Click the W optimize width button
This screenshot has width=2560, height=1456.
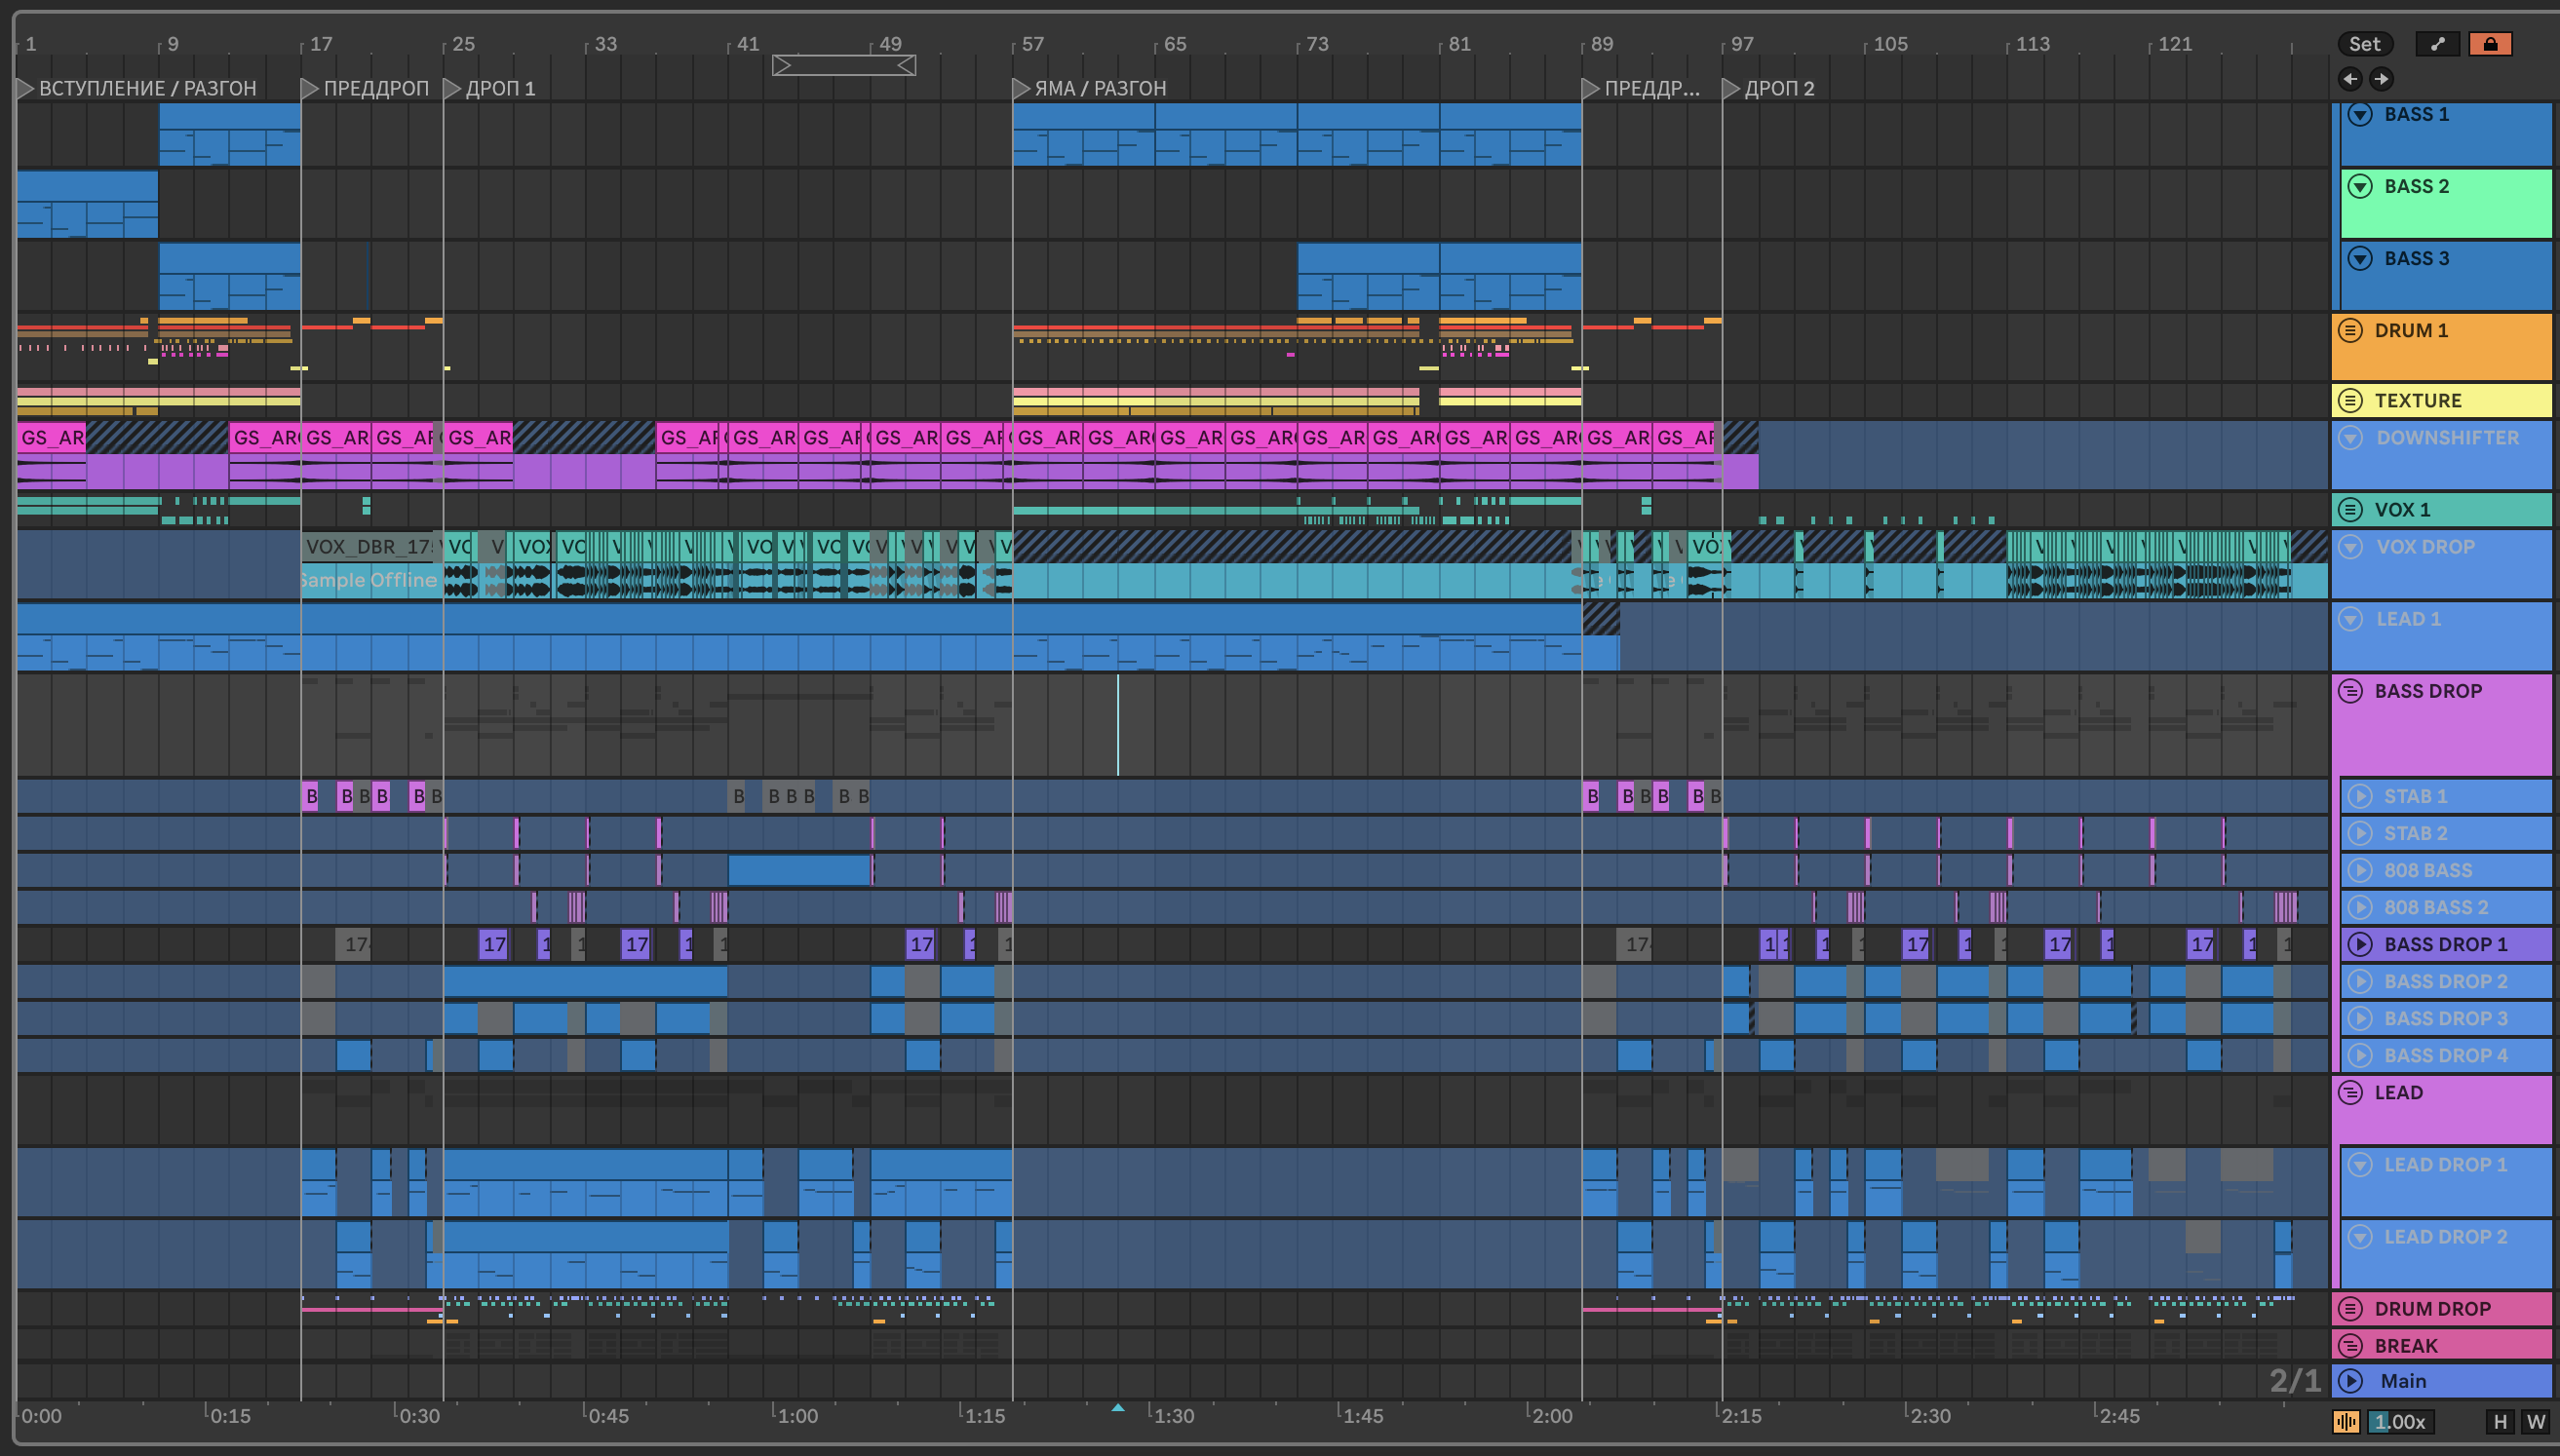click(x=2536, y=1421)
